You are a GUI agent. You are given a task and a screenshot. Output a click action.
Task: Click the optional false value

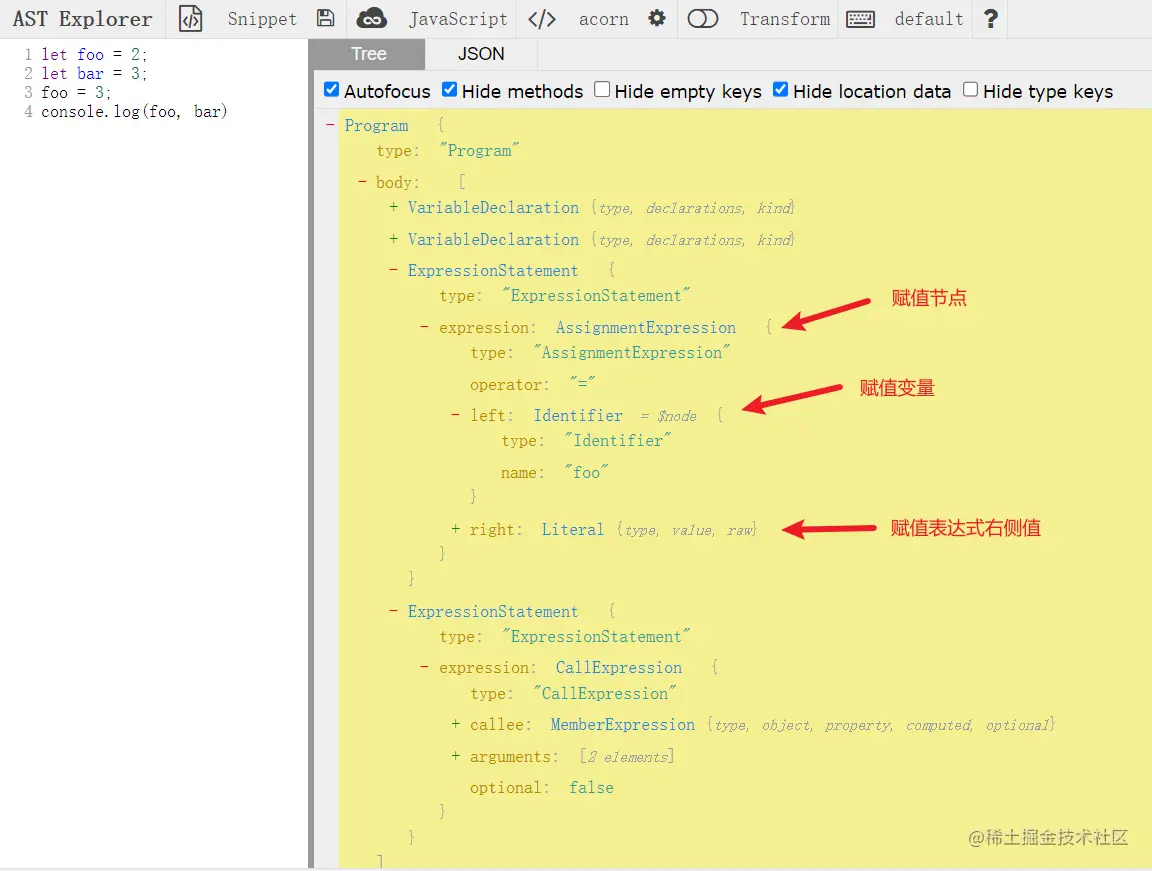[591, 788]
